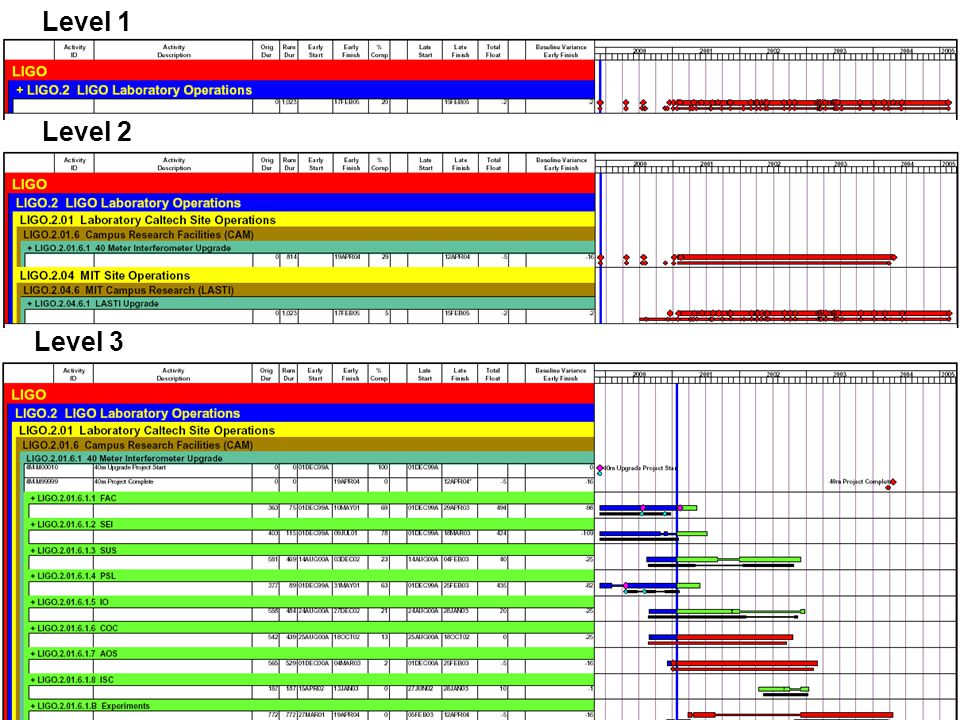Click year 2001 on Level 3 timescale

(706, 374)
